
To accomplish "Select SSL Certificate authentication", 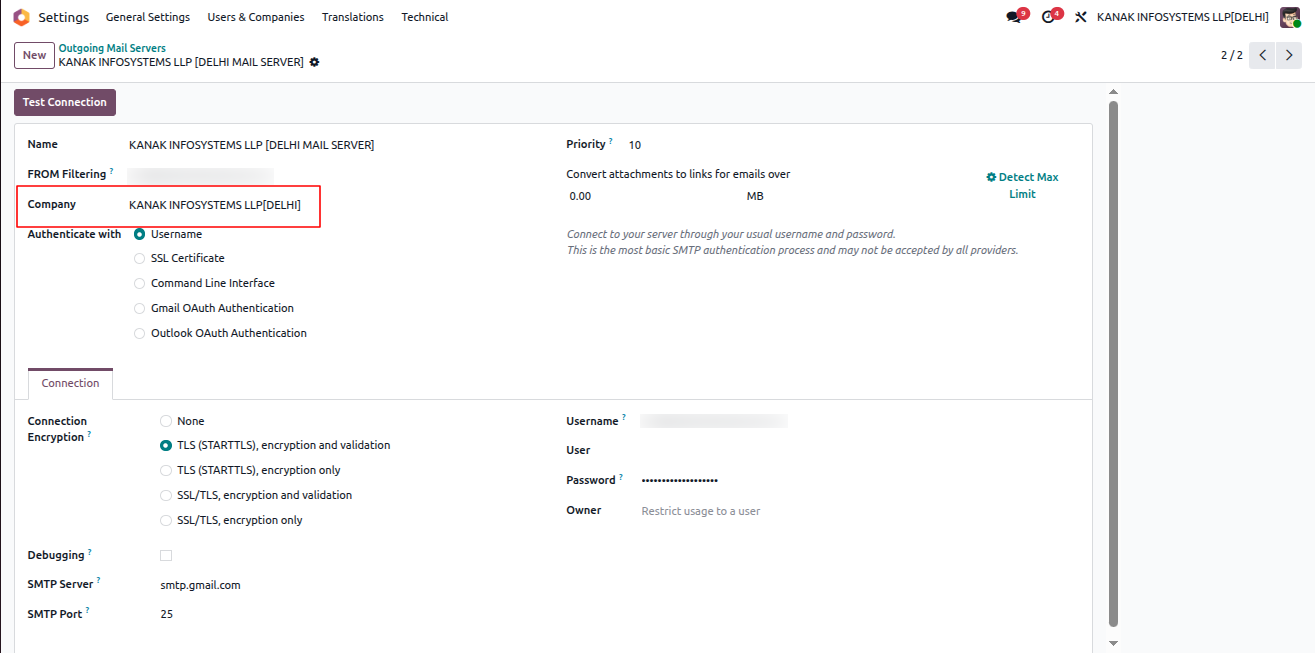I will pos(139,258).
